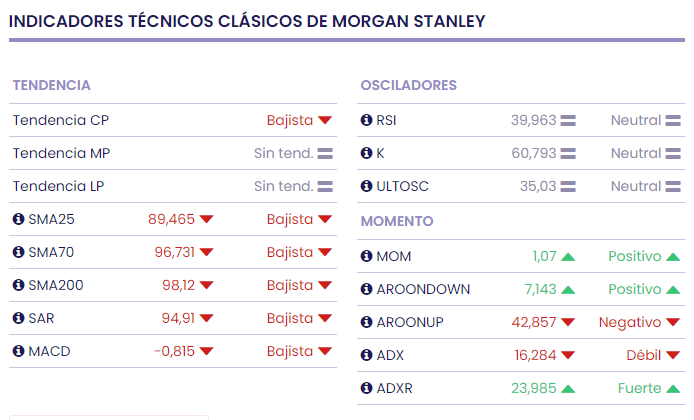The width and height of the screenshot is (694, 420).
Task: Click the RSI info icon
Action: pos(367,121)
